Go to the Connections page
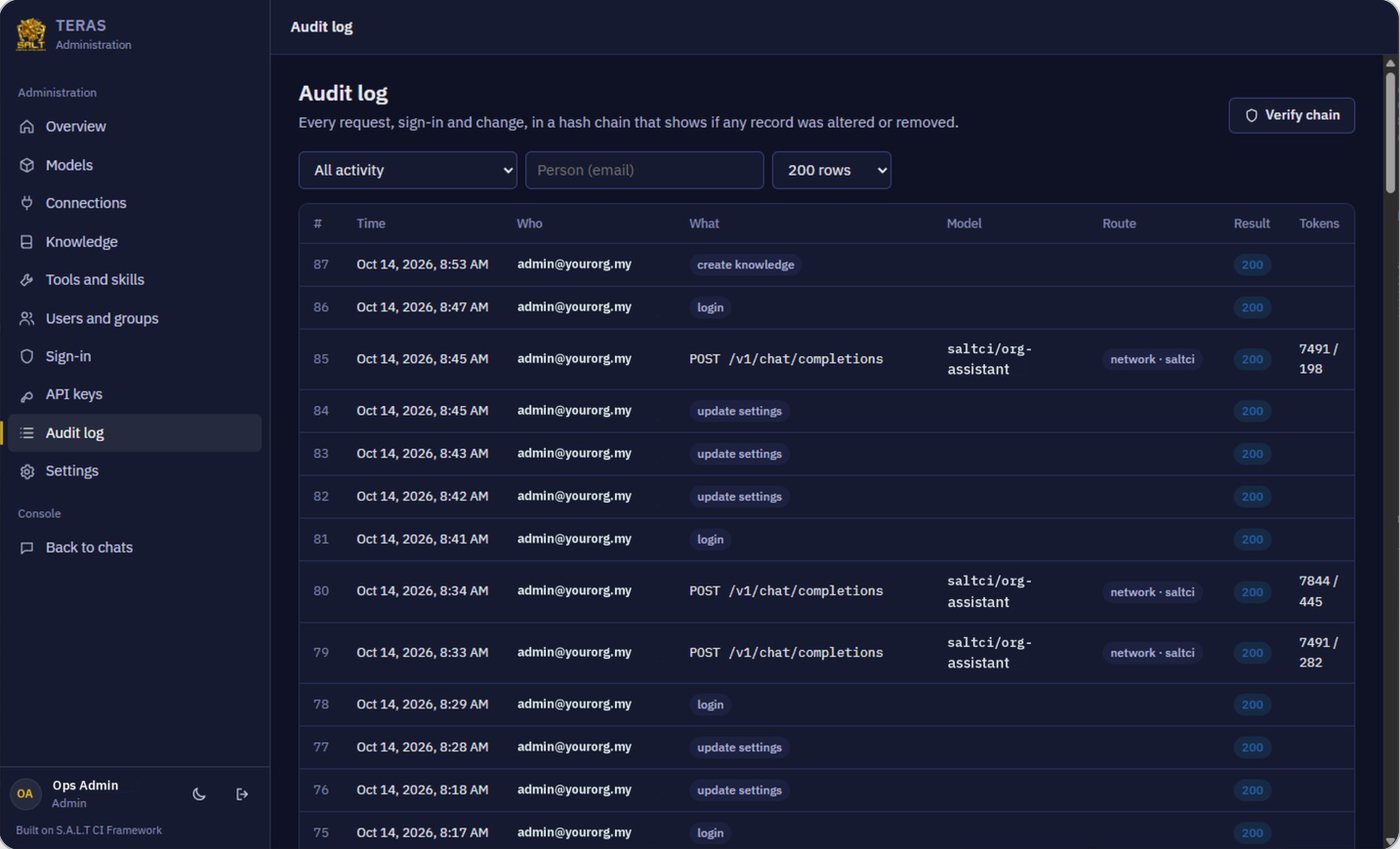The width and height of the screenshot is (1400, 849). 134,203
